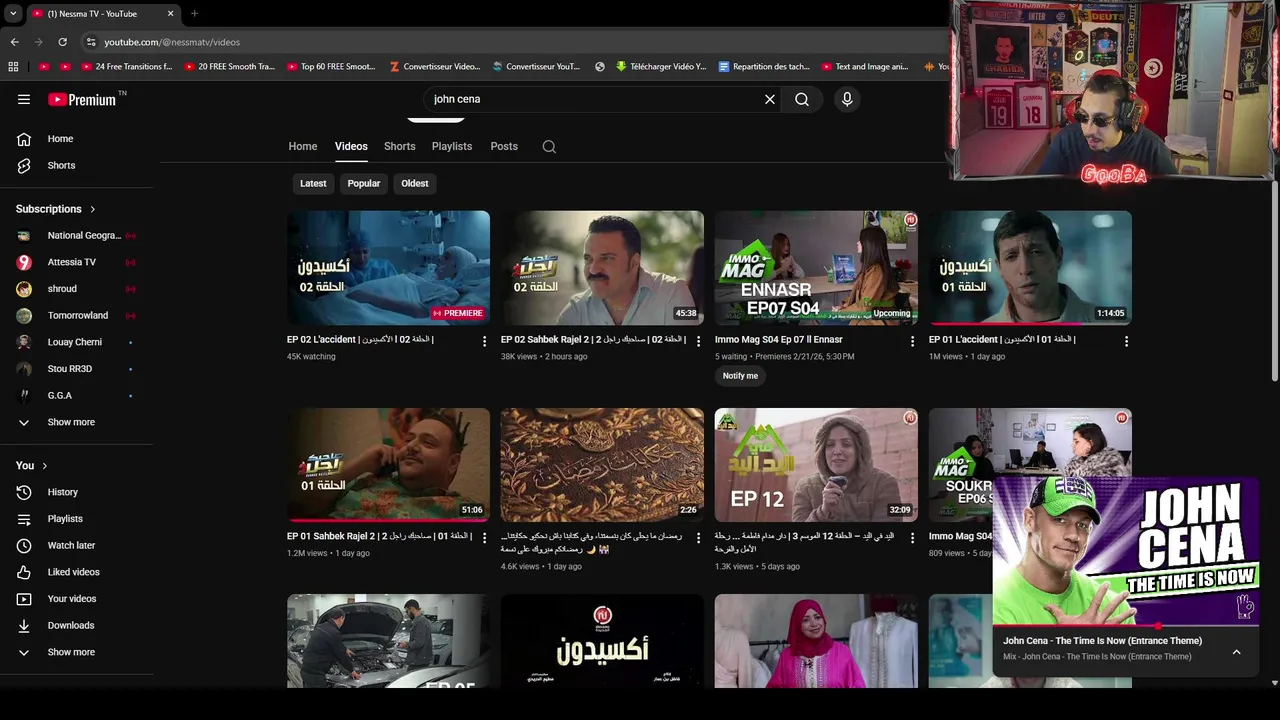Open Shorts in the sidebar
This screenshot has height=720, width=1280.
point(61,165)
